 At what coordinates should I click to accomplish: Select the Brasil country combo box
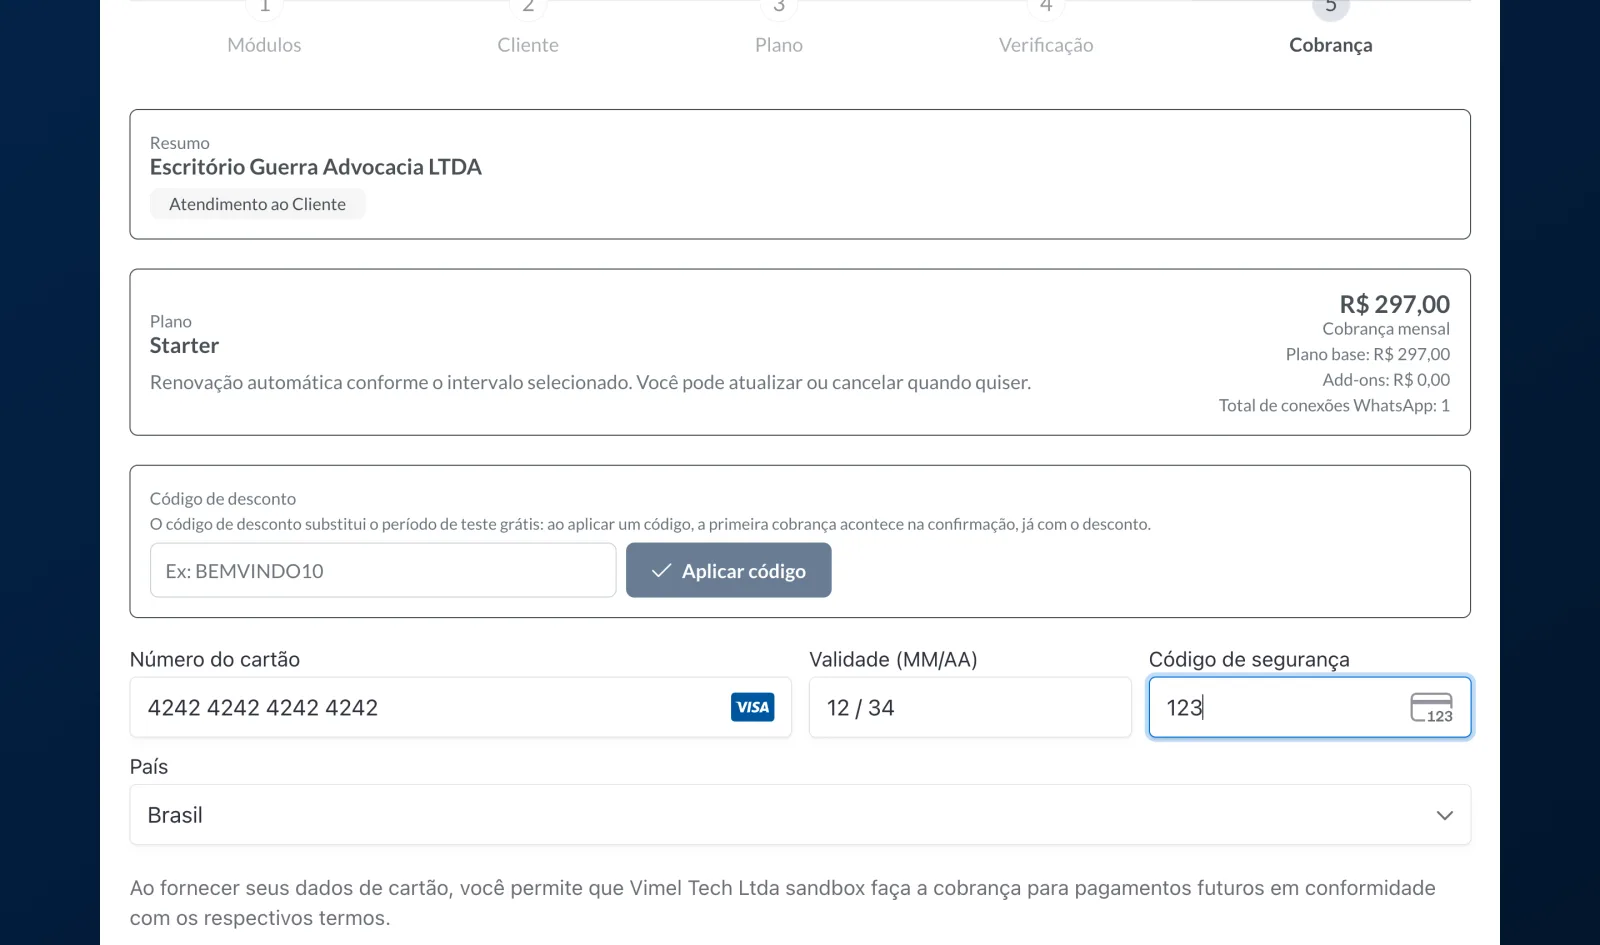tap(800, 815)
